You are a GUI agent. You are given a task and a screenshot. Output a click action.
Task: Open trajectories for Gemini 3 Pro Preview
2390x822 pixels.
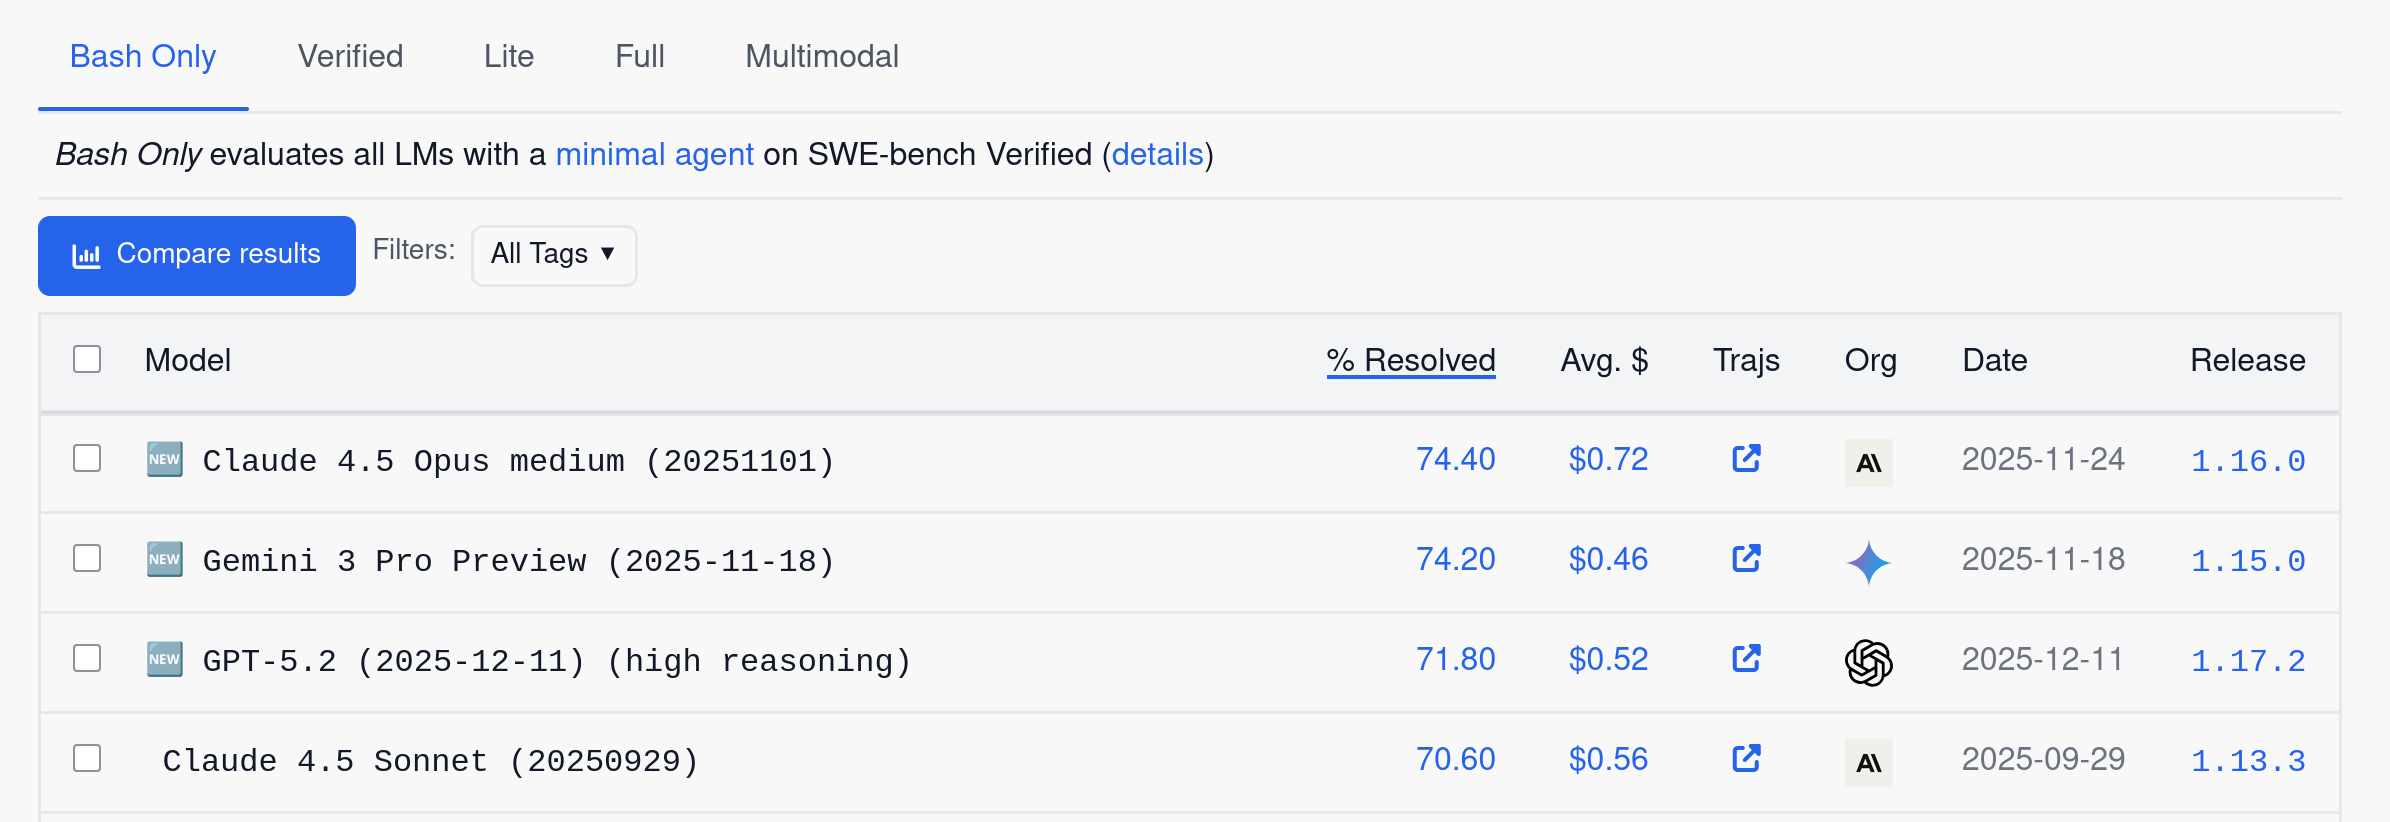tap(1745, 558)
